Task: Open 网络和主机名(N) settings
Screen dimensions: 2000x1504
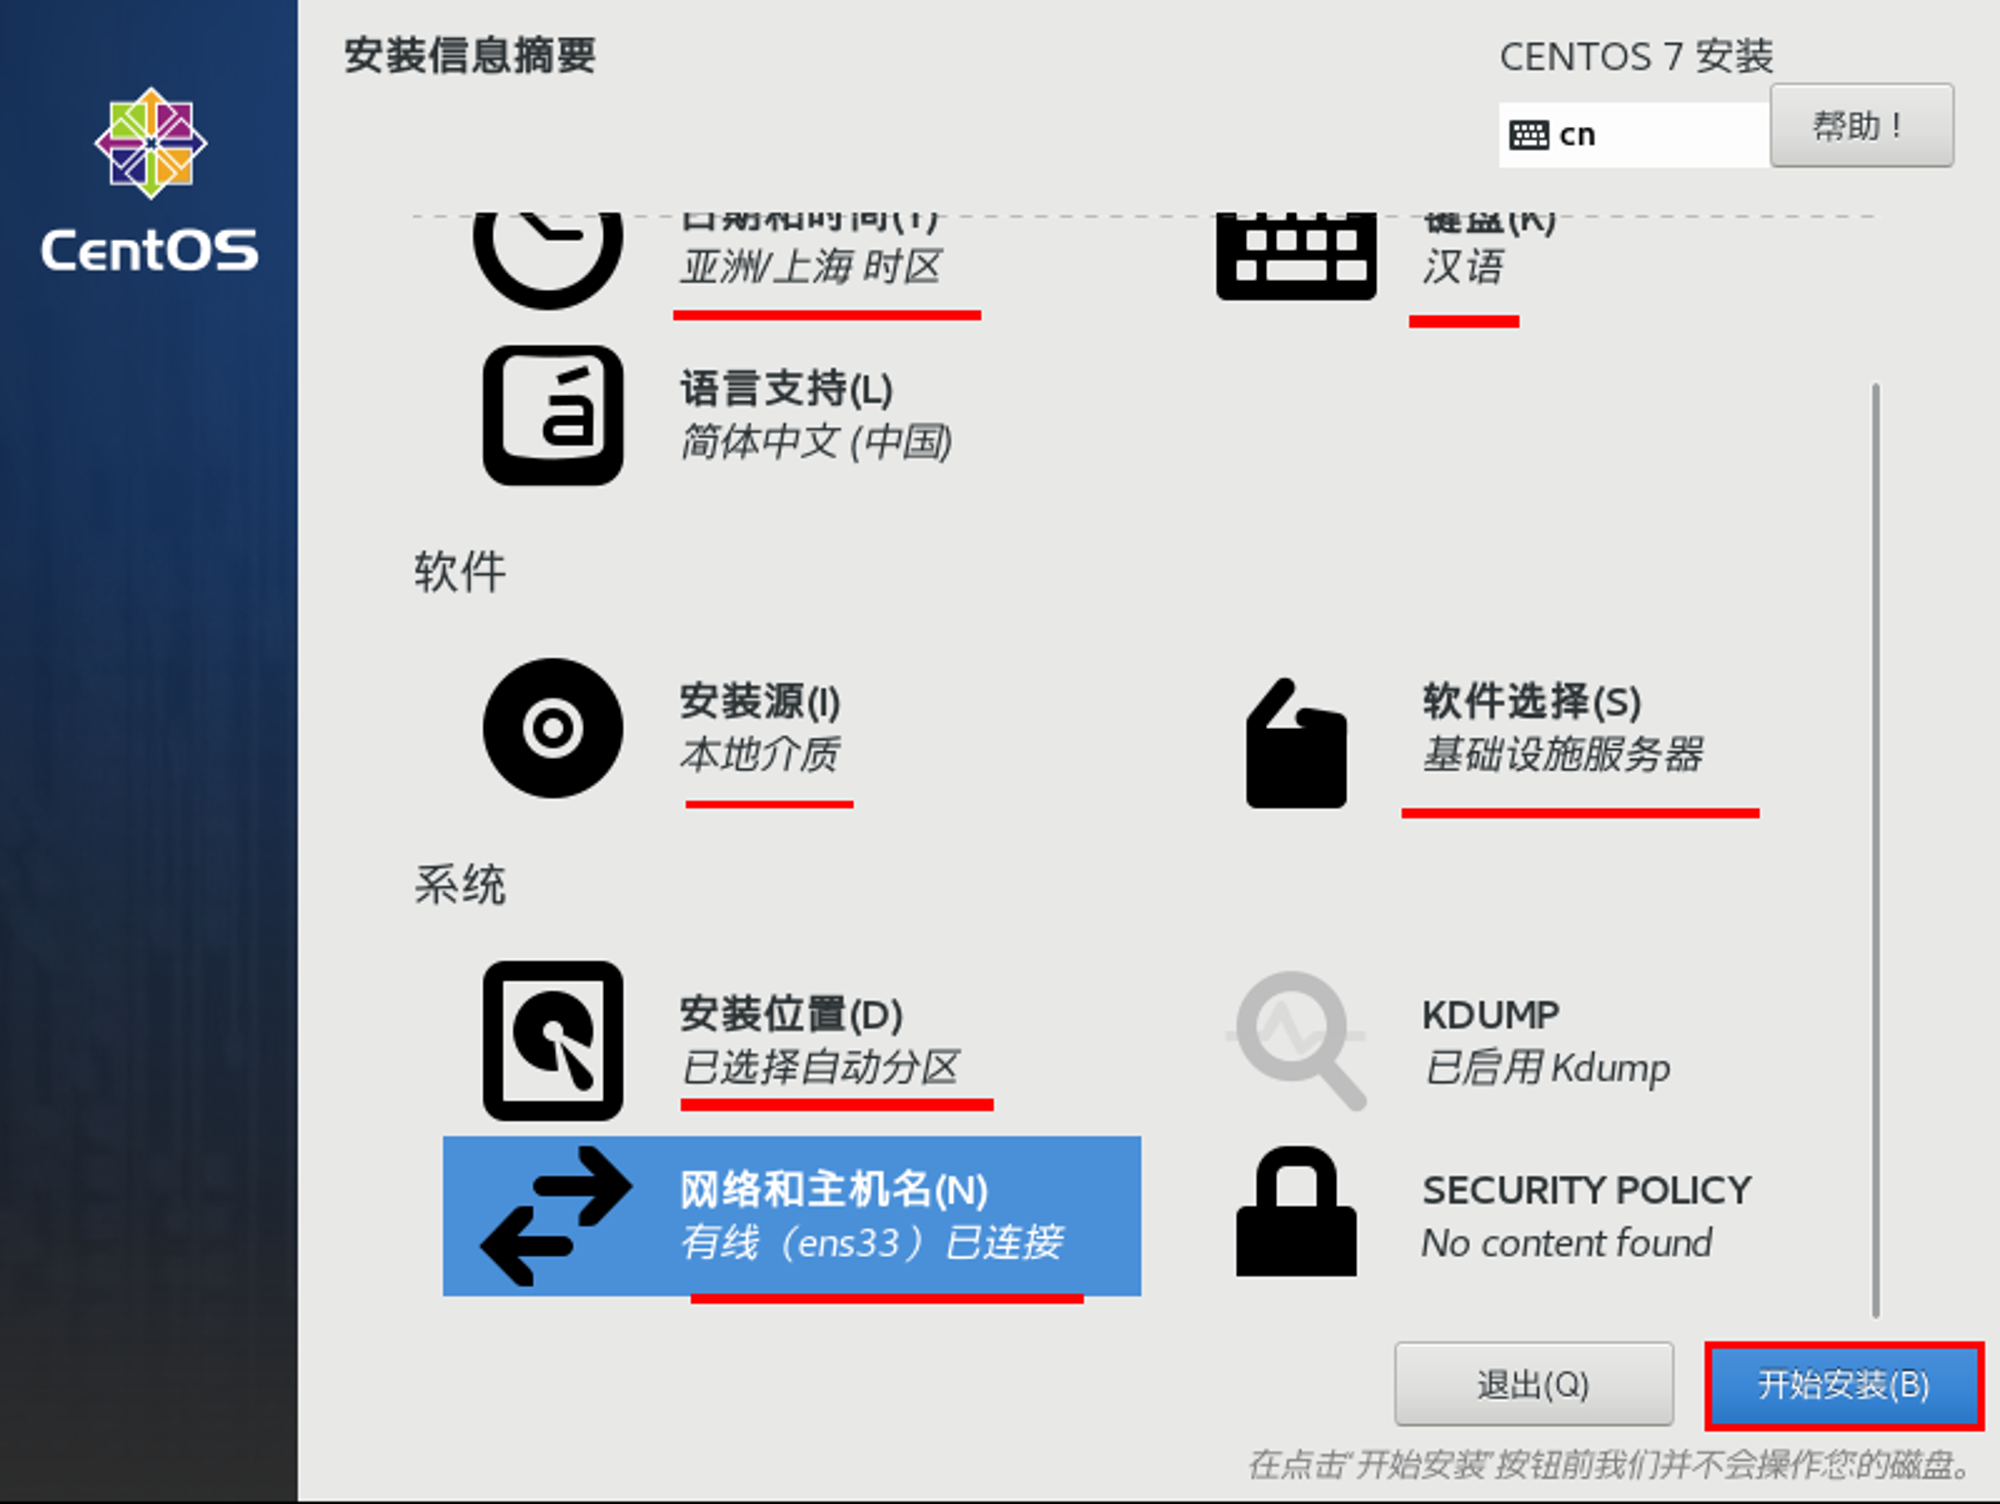Action: click(792, 1216)
